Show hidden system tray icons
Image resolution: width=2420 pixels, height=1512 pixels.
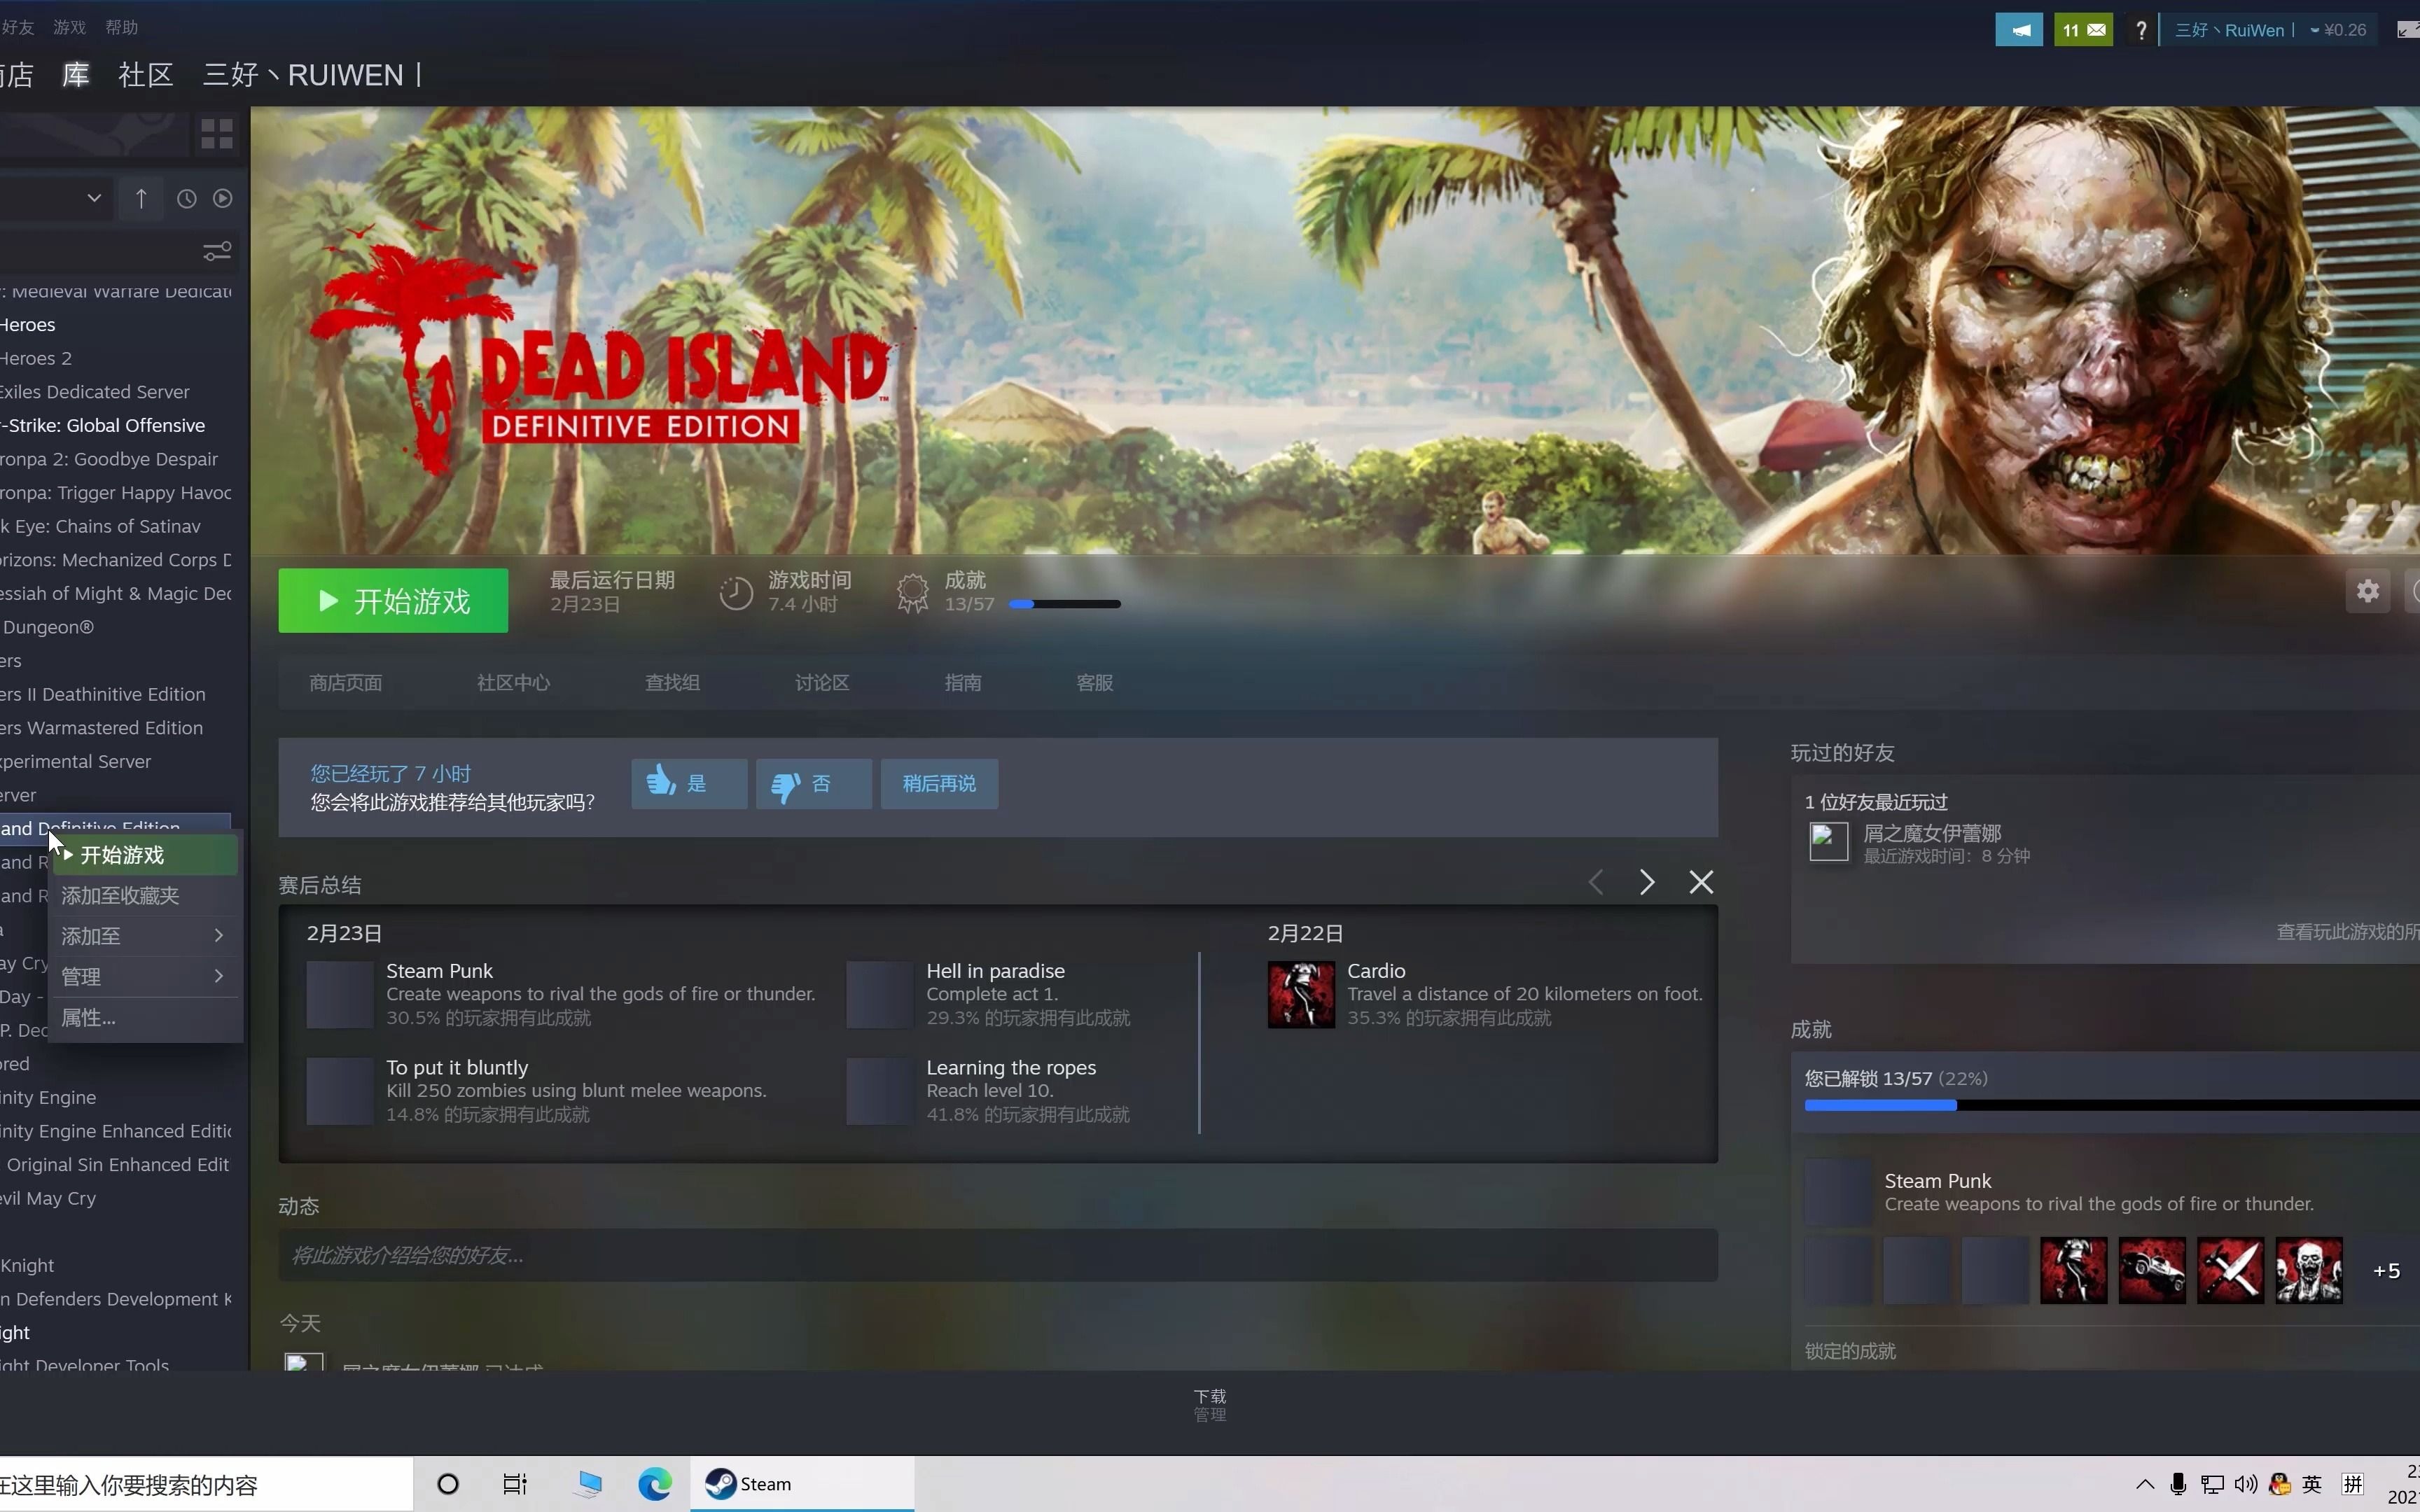(x=2144, y=1484)
